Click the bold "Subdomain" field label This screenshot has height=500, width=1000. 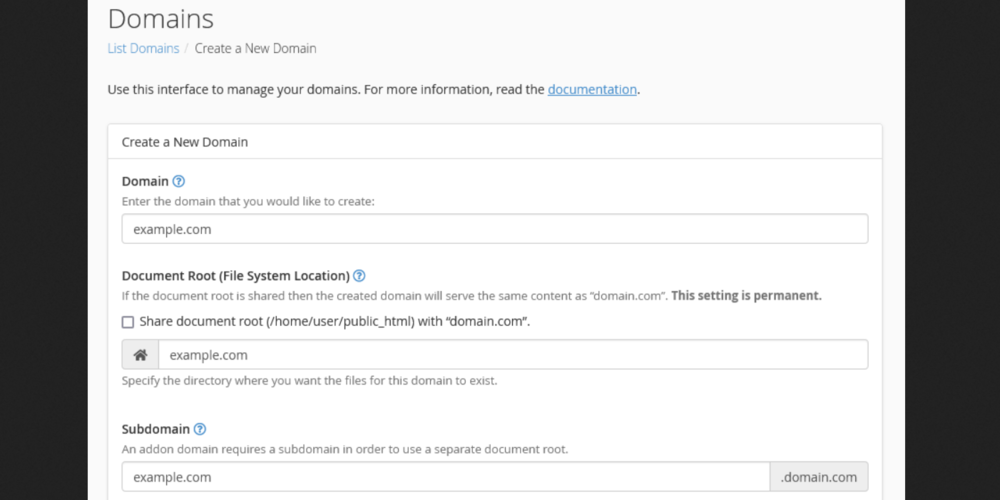click(x=155, y=429)
